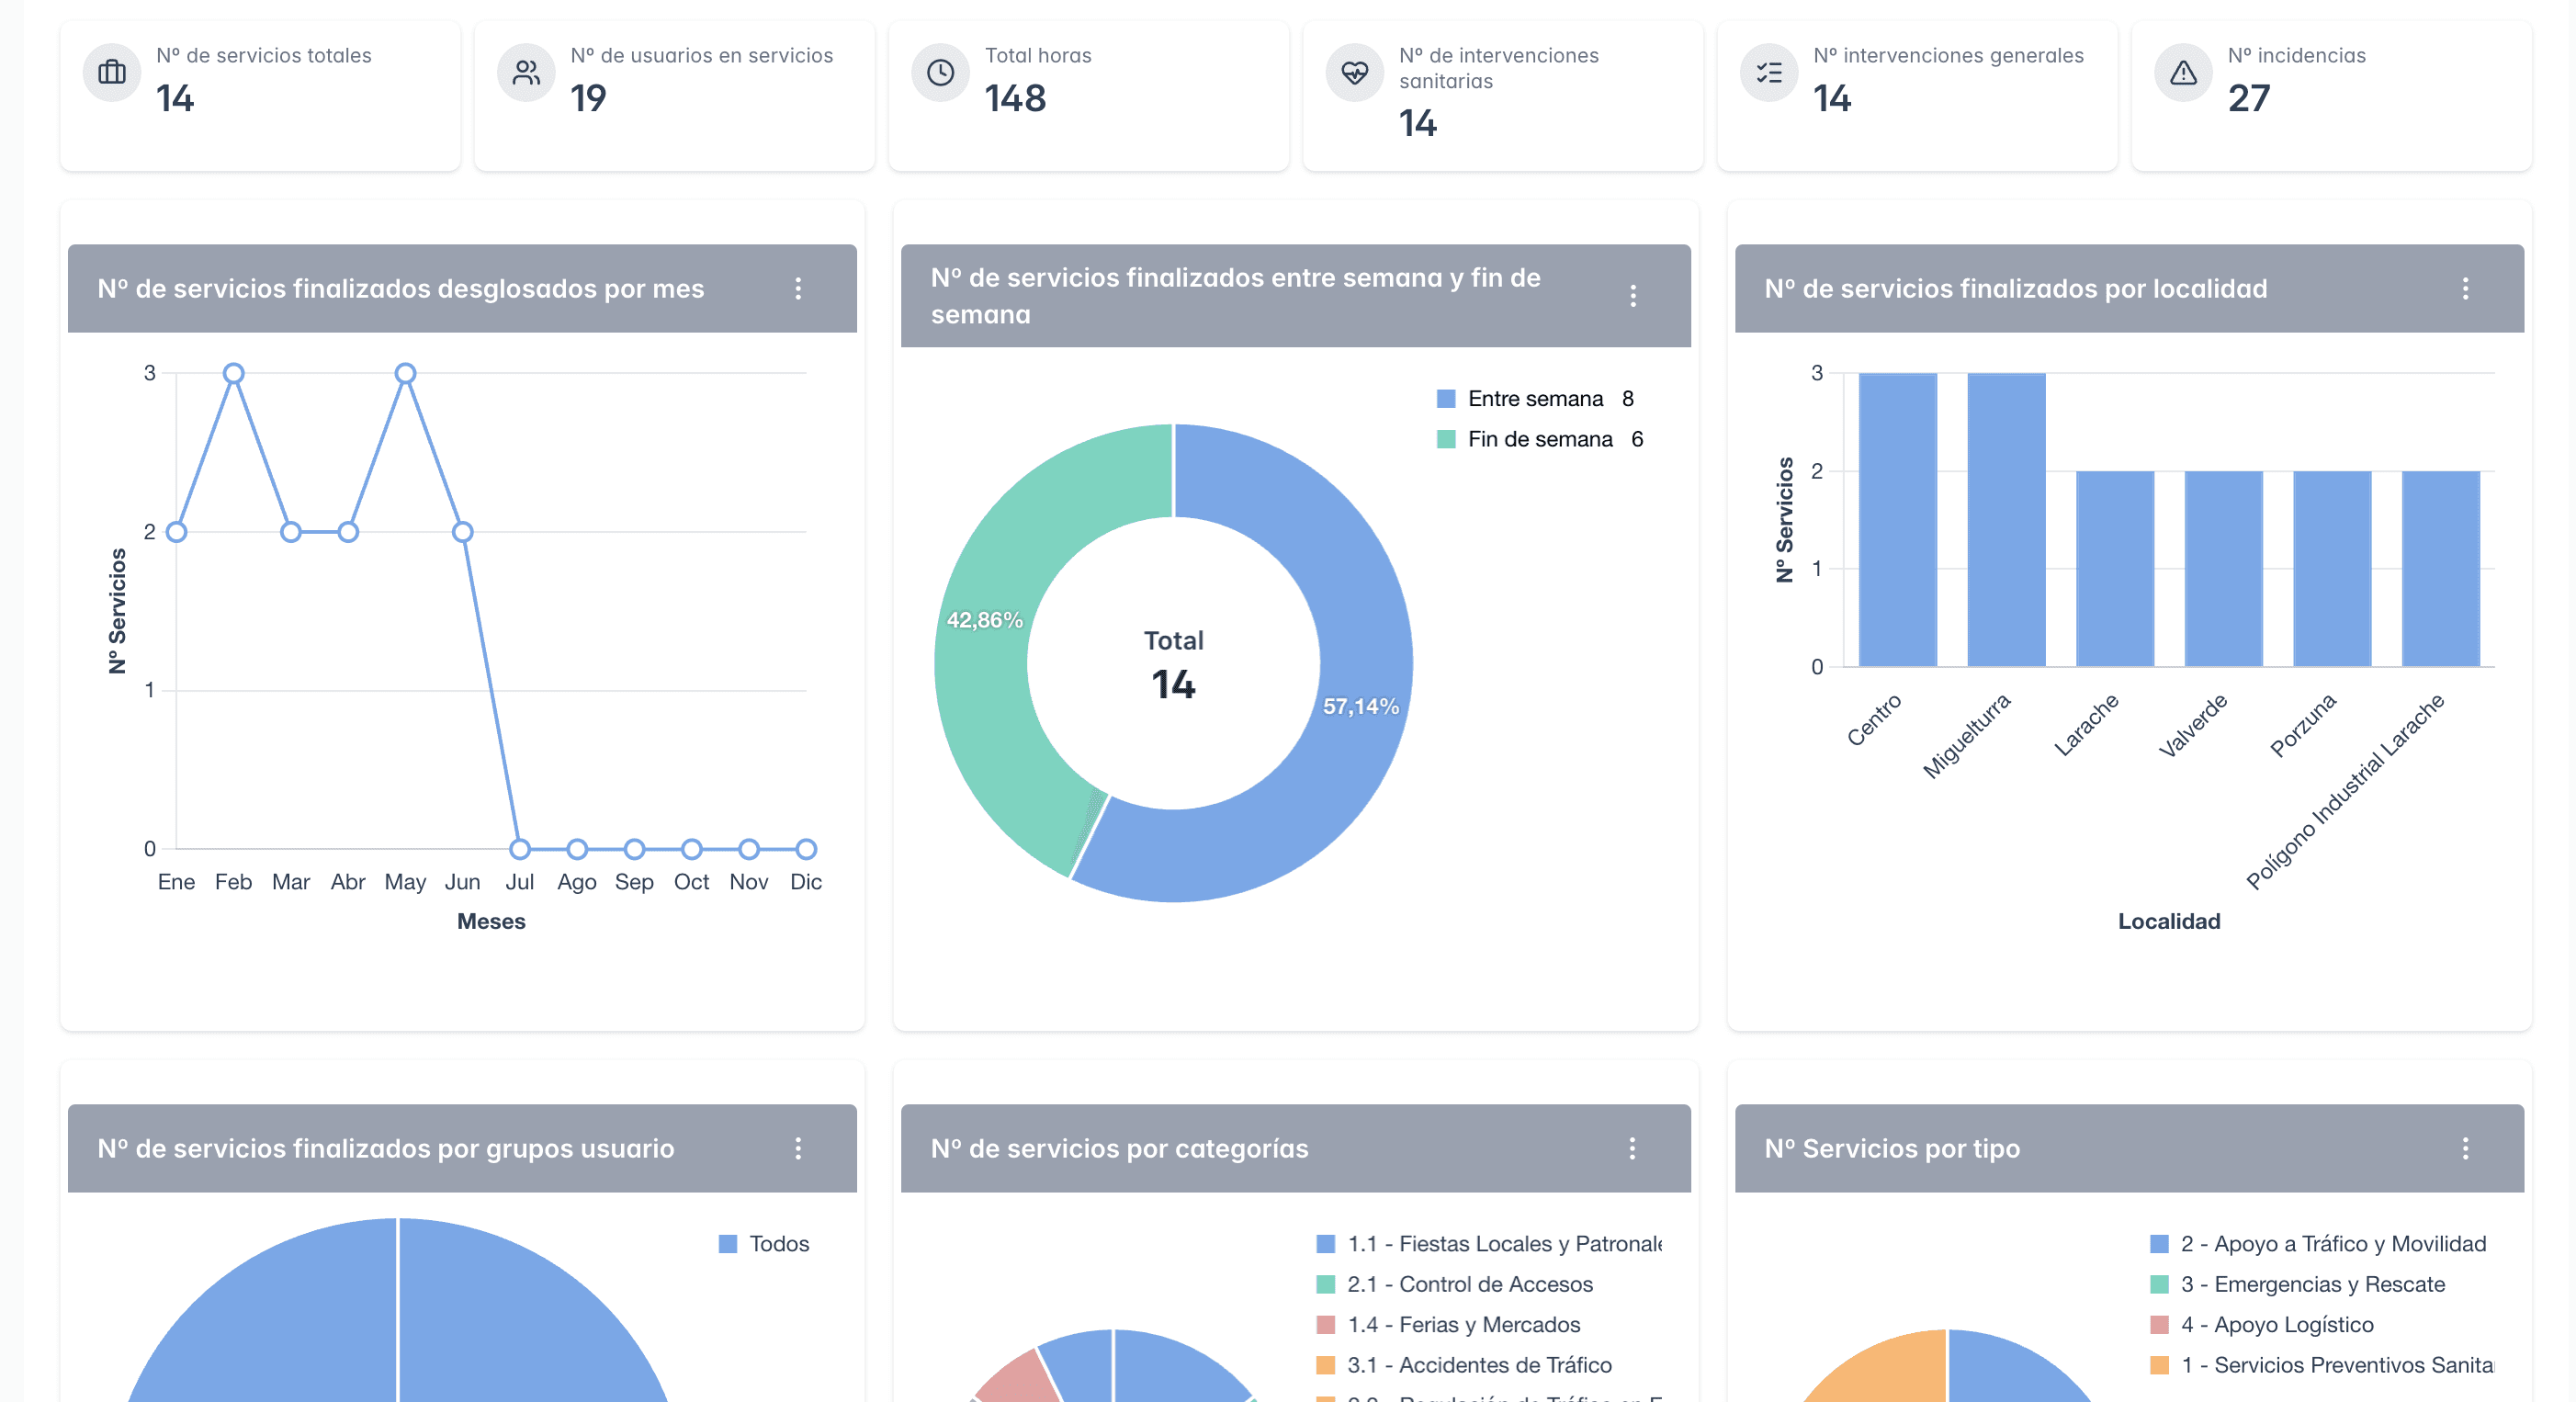
Task: Open three-dot menu of Servicios por tipo
Action: 2465,1148
